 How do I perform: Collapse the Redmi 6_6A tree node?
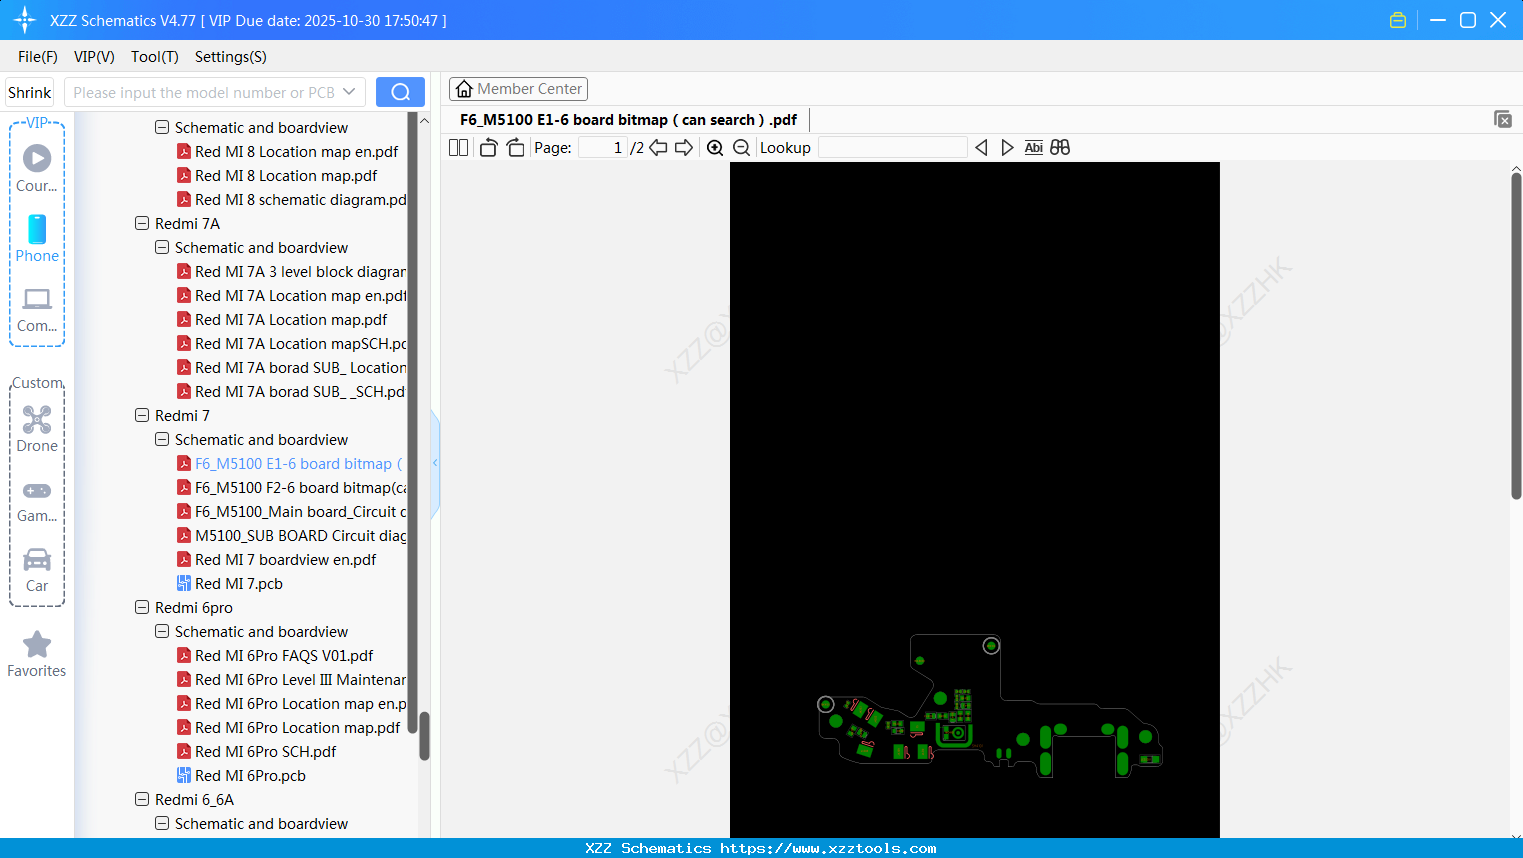(x=142, y=799)
